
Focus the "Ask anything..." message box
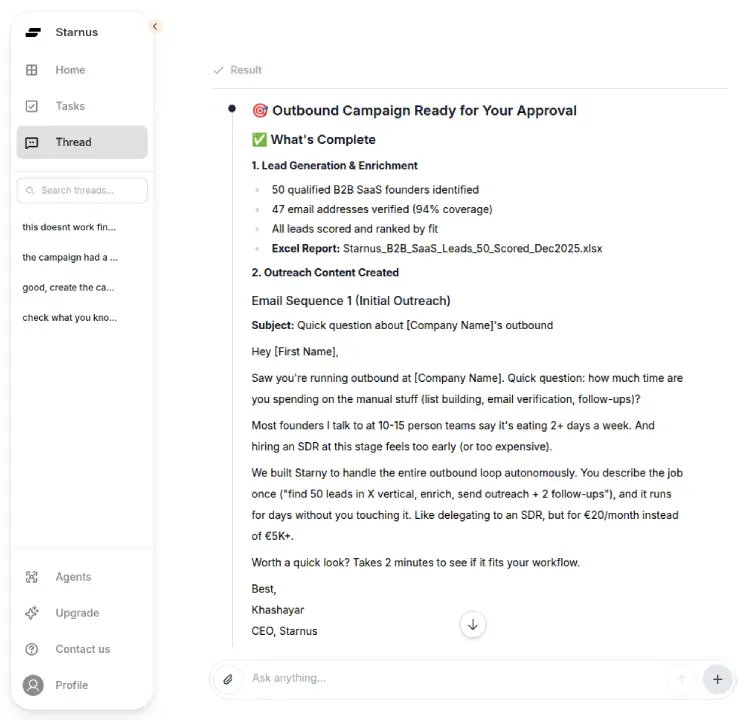450,678
